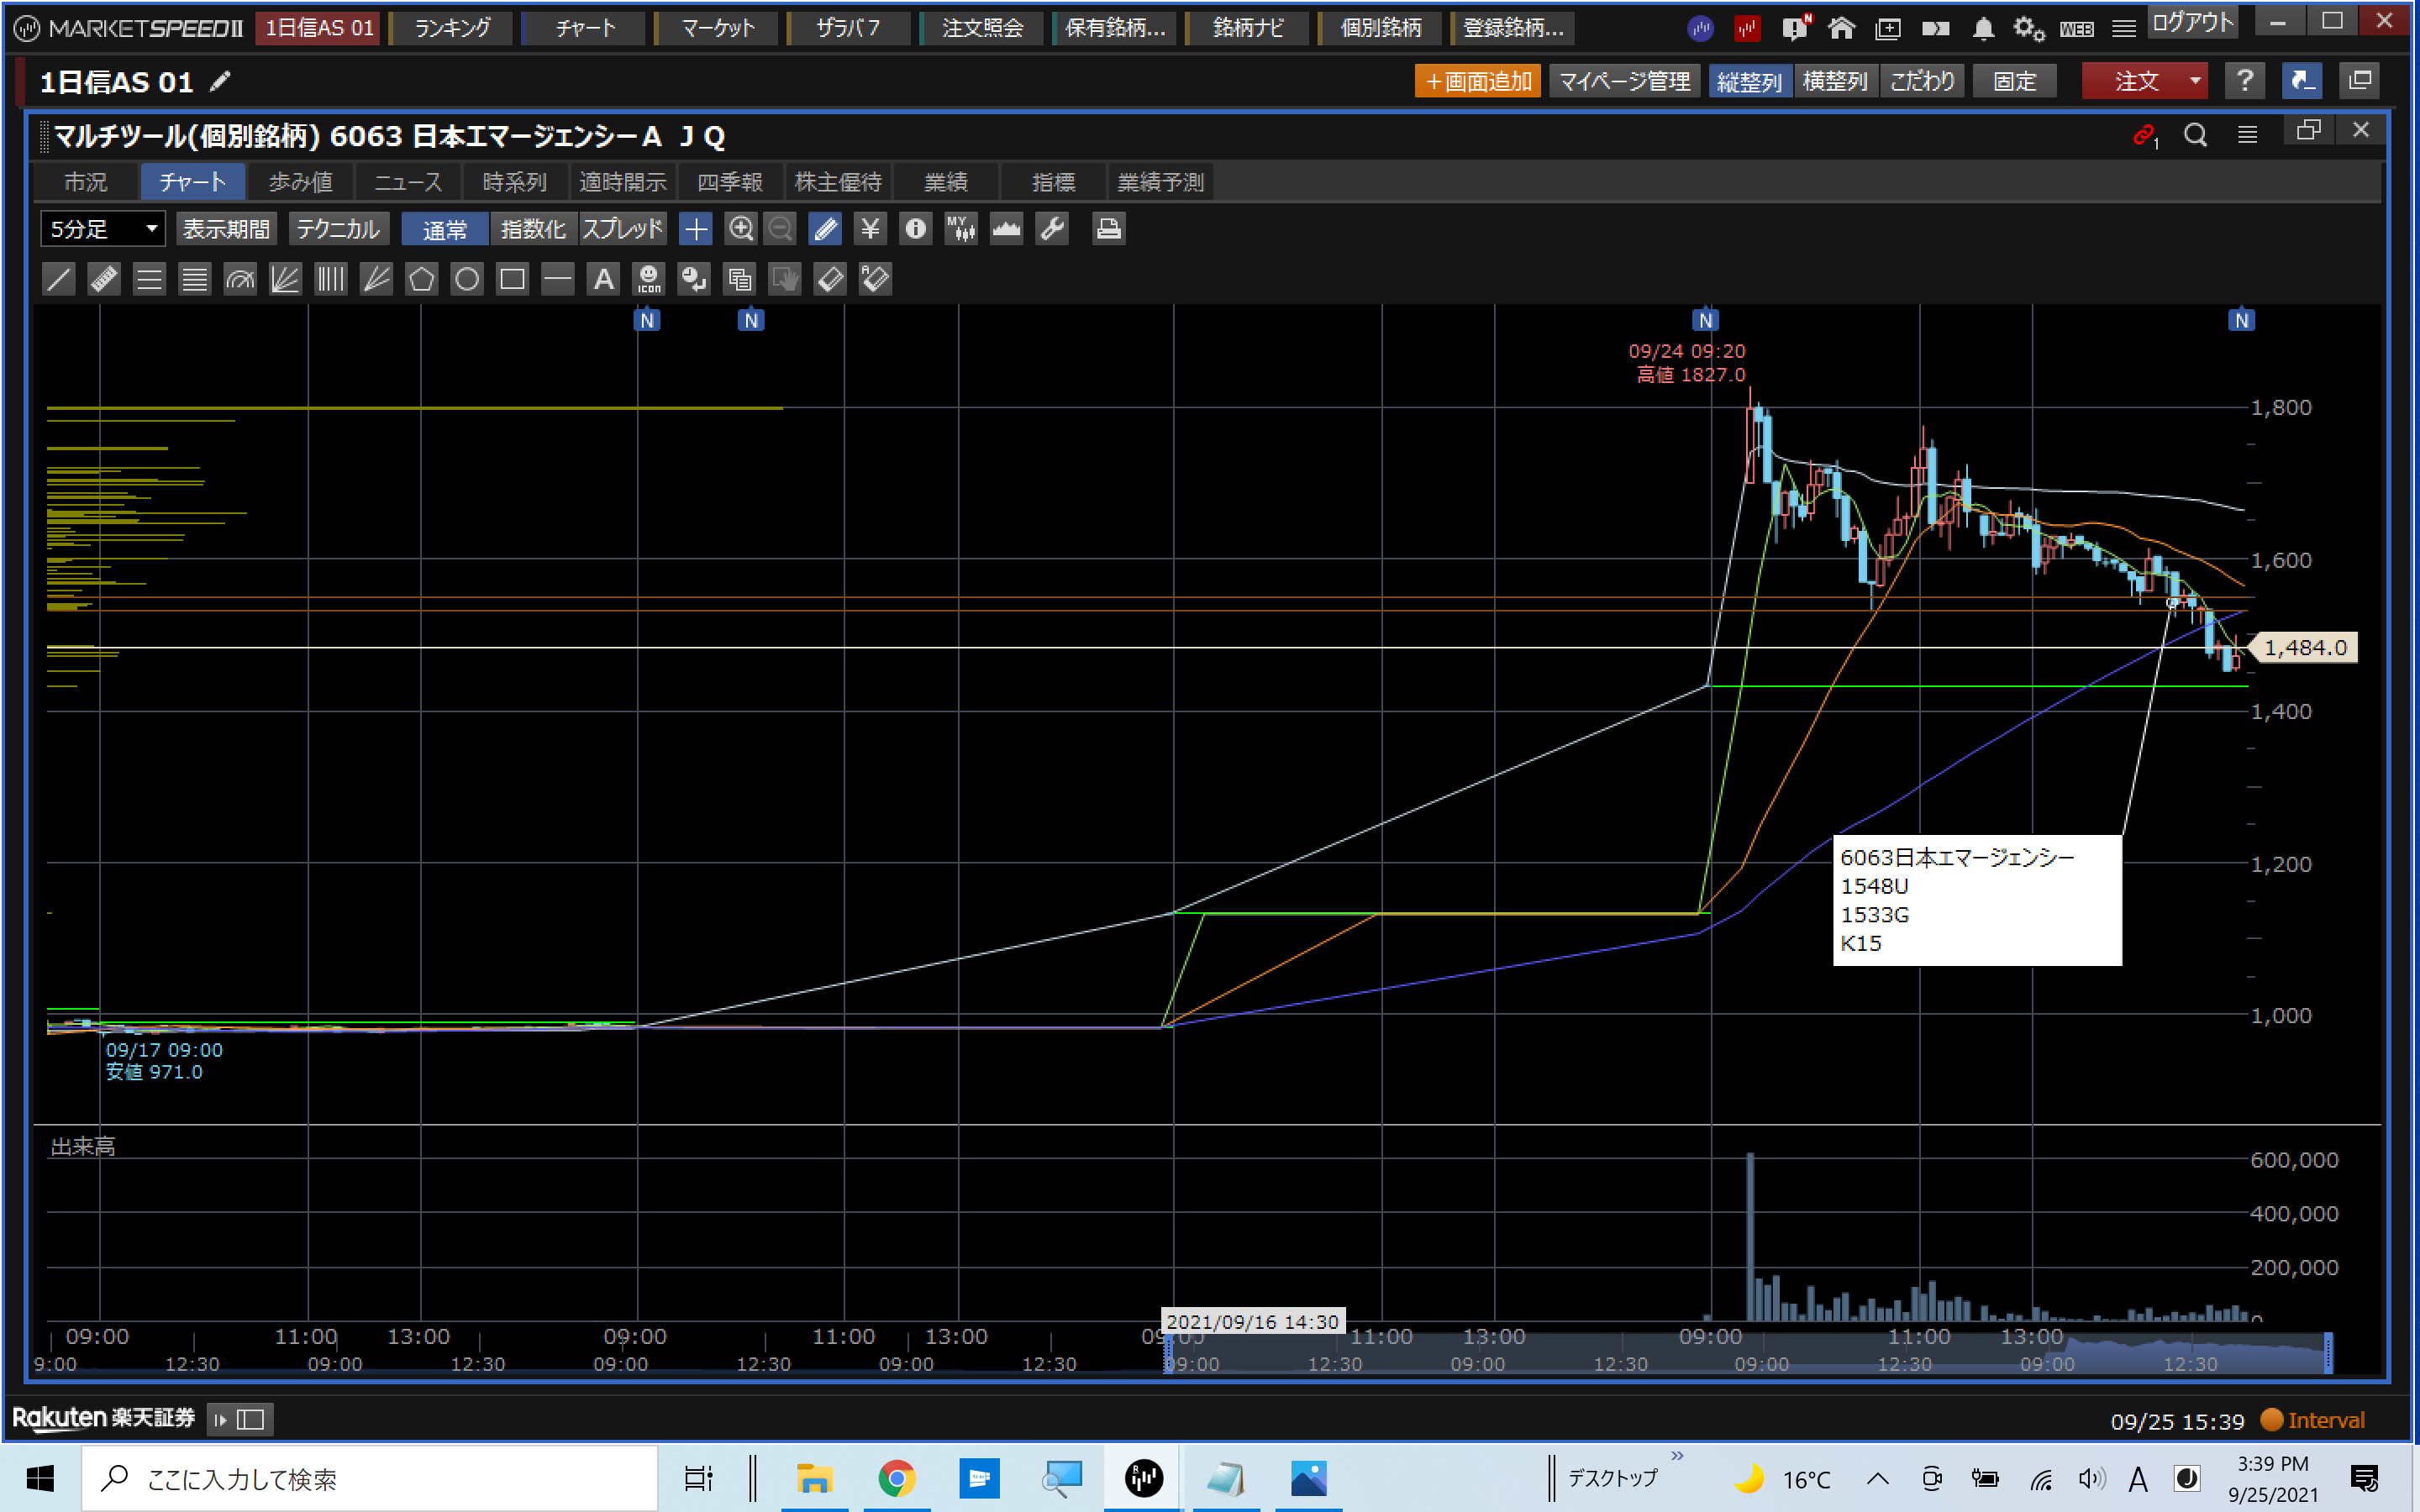The height and width of the screenshot is (1512, 2420).
Task: Switch to the 四季報 tab
Action: (x=730, y=182)
